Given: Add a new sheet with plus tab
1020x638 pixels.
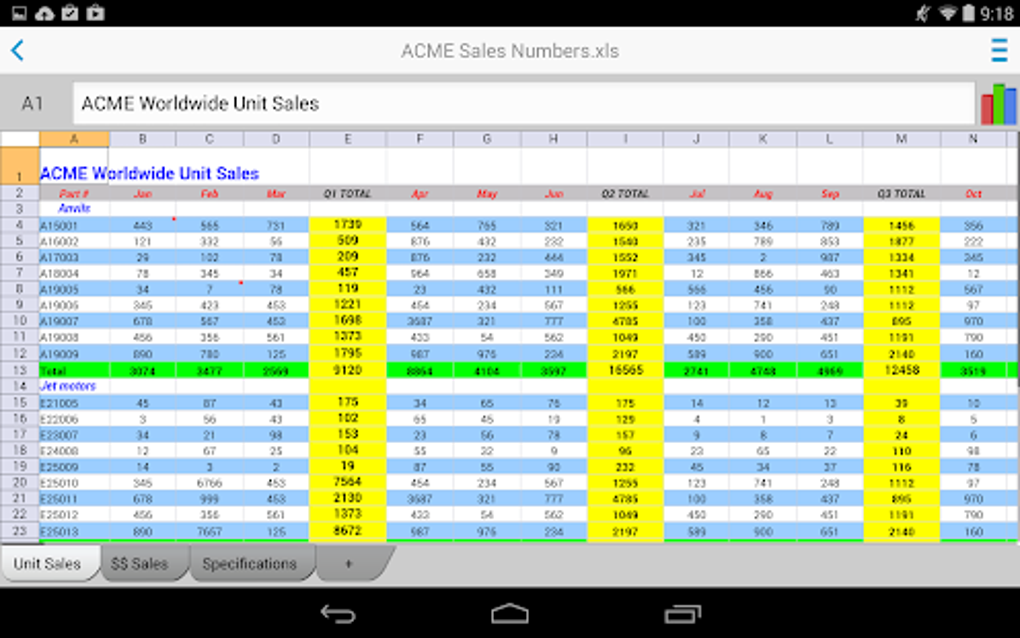Looking at the screenshot, I should click(x=349, y=563).
